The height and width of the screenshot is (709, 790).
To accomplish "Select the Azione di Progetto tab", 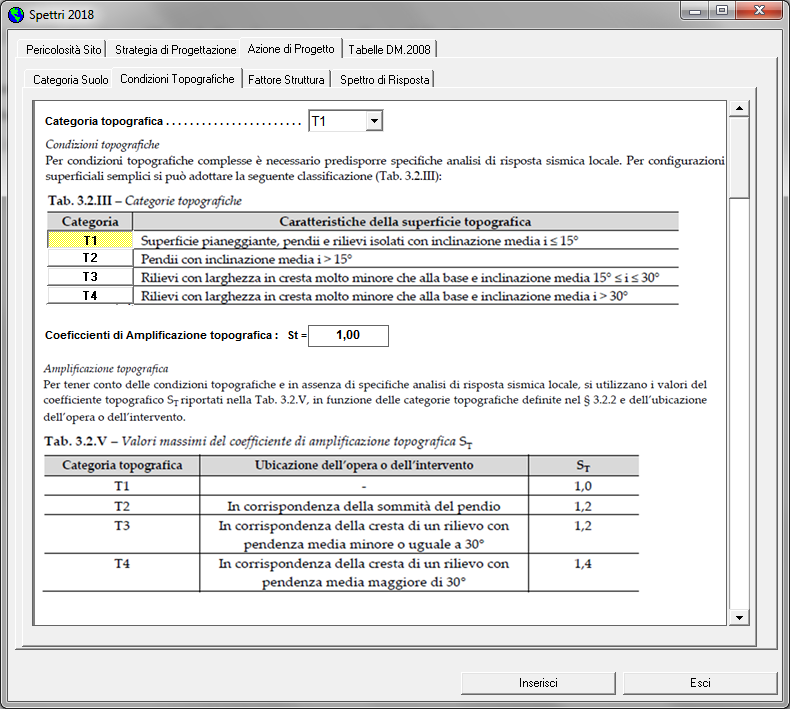I will (x=291, y=49).
